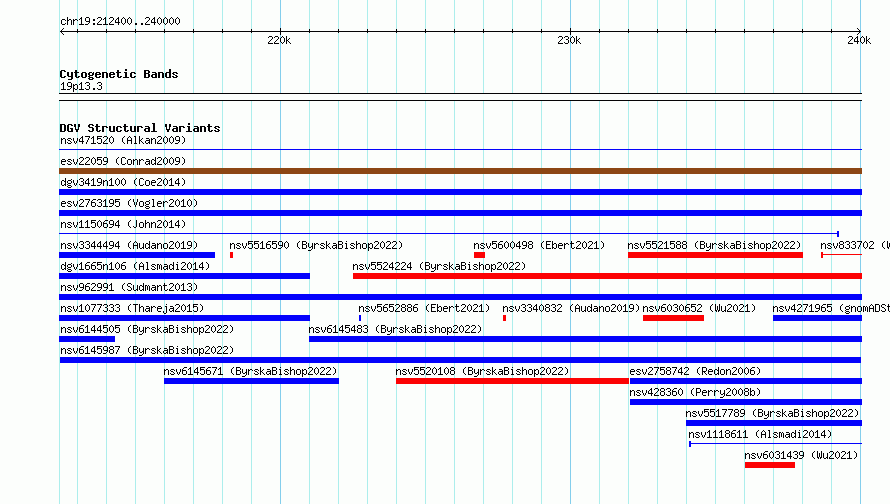Click the short blue nsv6144505 bar

87,339
